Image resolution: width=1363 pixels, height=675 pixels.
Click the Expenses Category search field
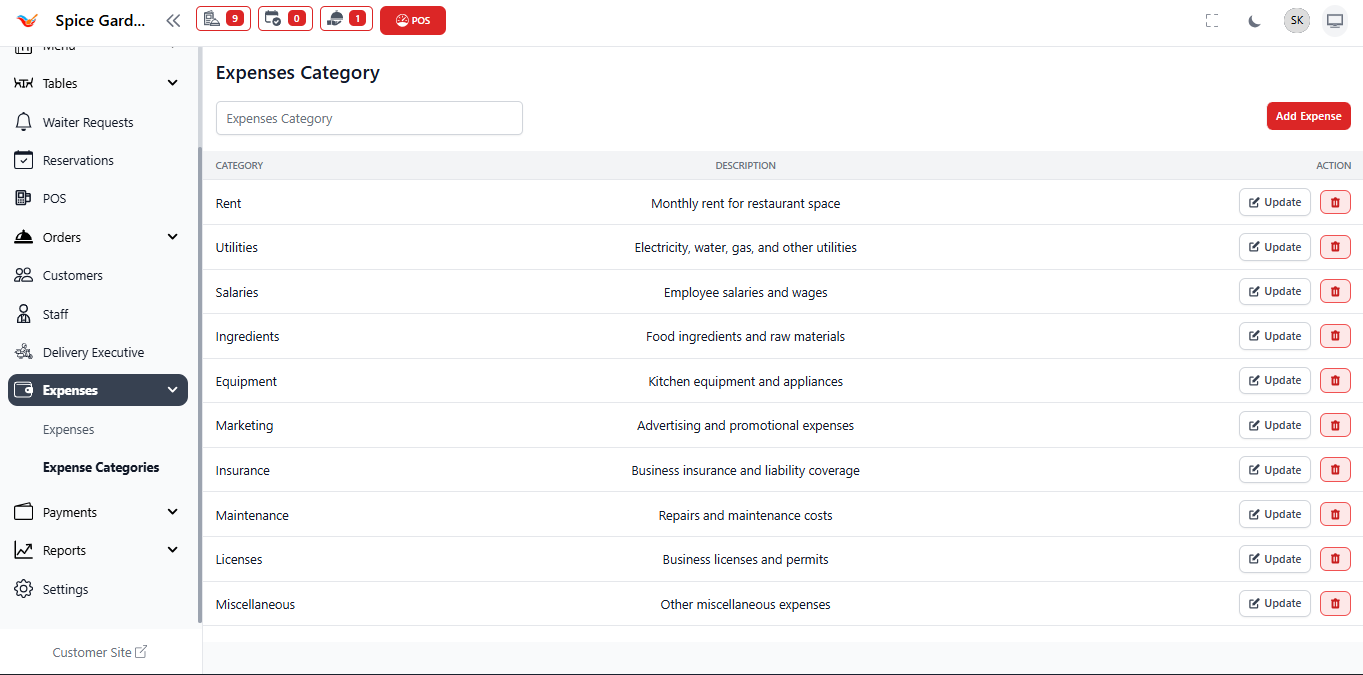point(369,117)
